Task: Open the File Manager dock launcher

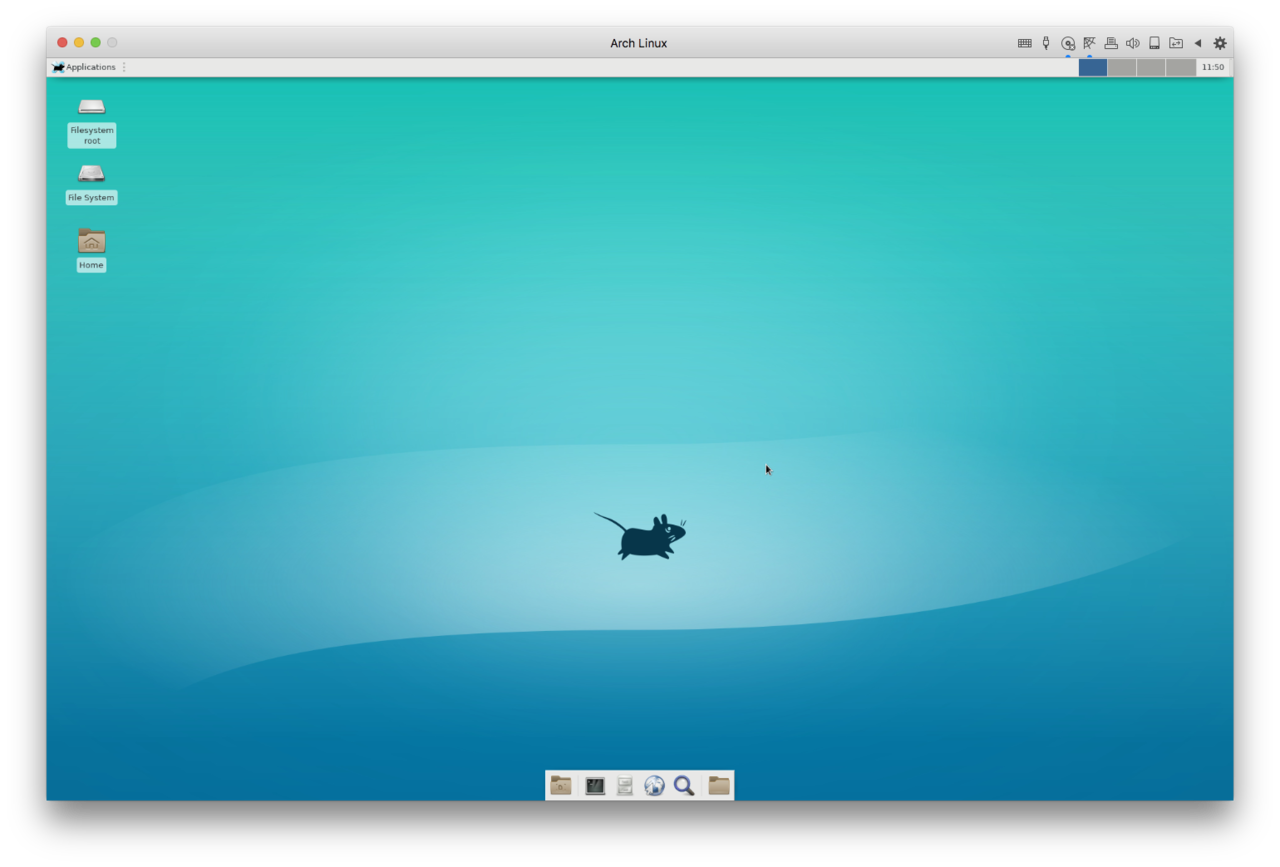Action: [x=625, y=786]
